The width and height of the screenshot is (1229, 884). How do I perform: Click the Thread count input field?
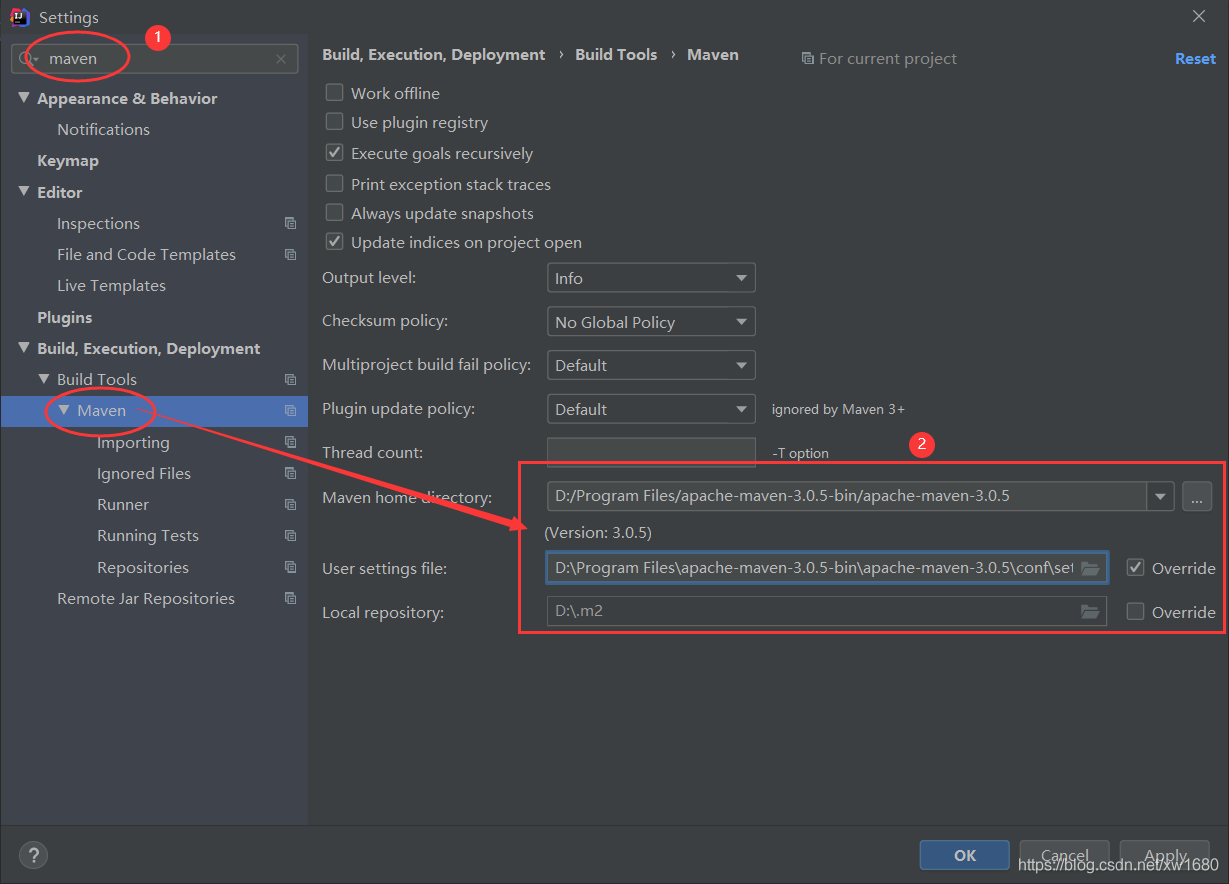[x=651, y=452]
